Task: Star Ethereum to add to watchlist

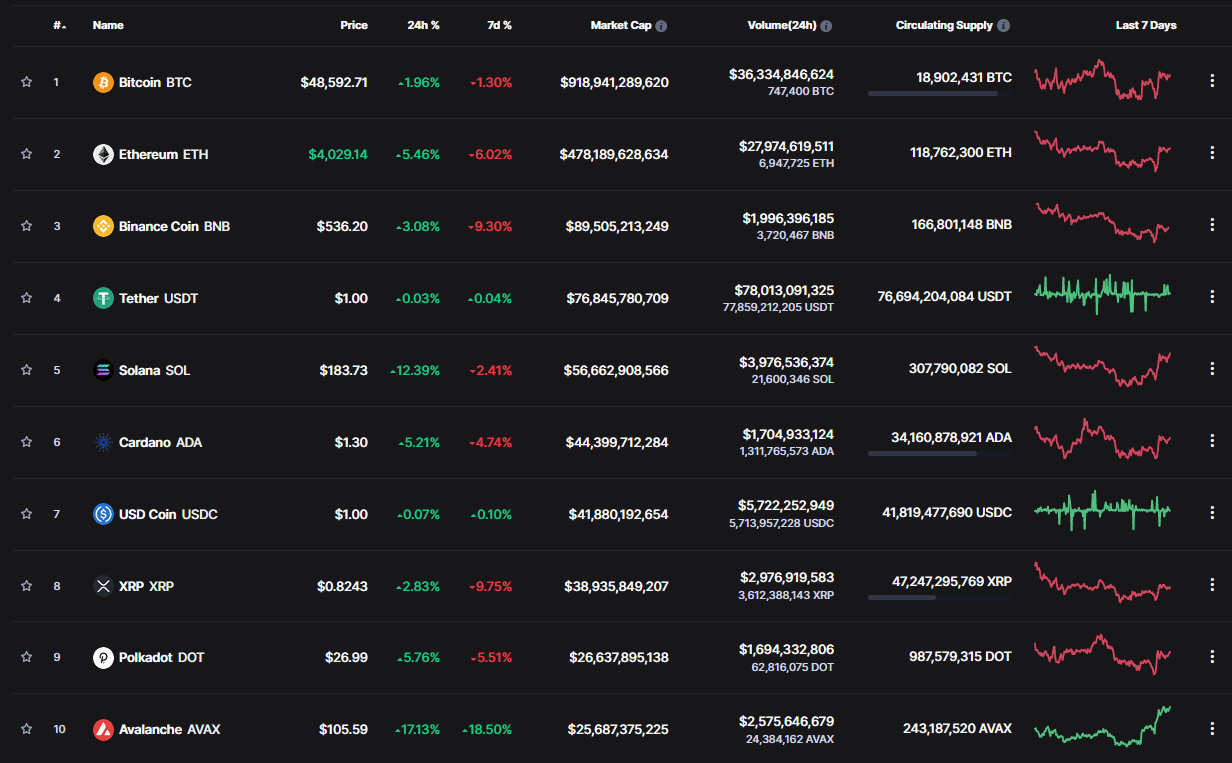Action: click(x=27, y=154)
